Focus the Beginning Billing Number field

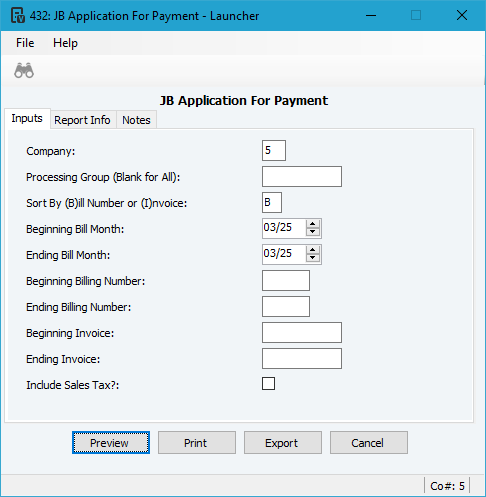[x=286, y=280]
